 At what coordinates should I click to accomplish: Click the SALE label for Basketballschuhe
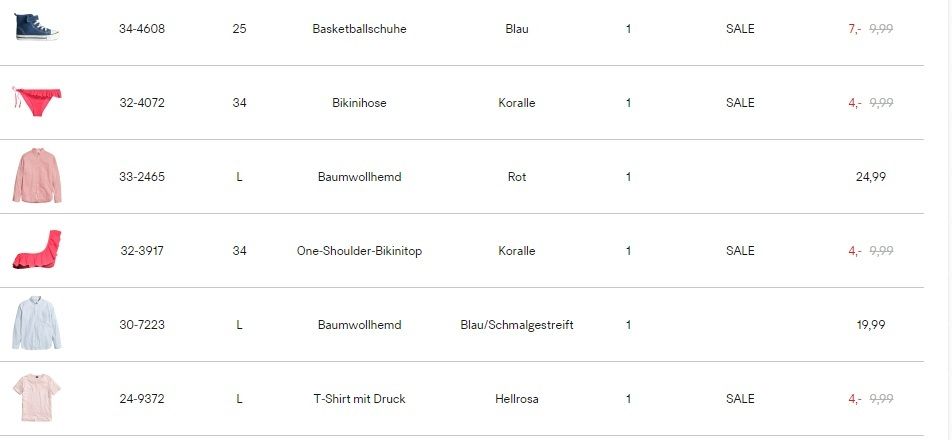[740, 29]
